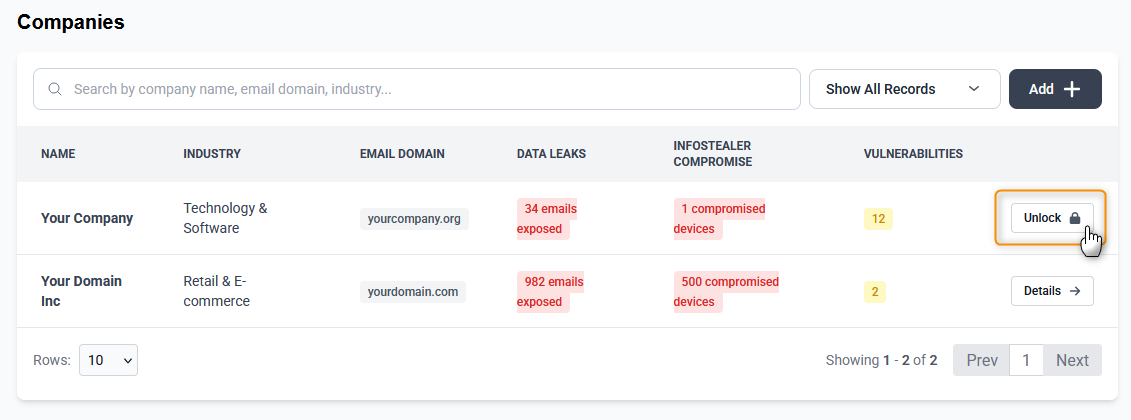Click the arrow icon on Details button

[1075, 291]
